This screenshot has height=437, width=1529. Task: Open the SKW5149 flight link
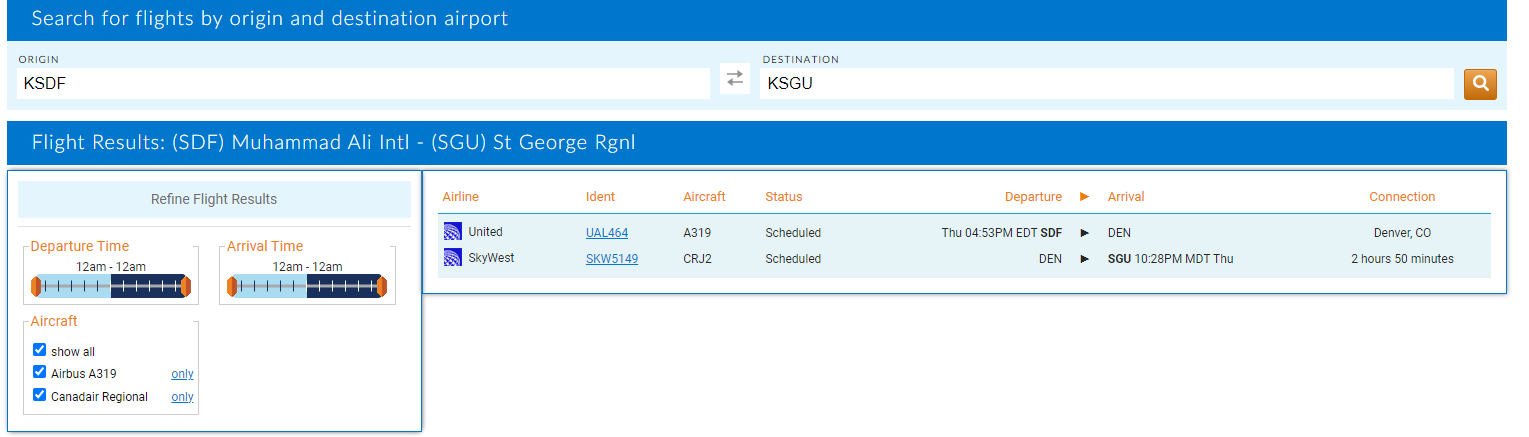click(x=612, y=259)
